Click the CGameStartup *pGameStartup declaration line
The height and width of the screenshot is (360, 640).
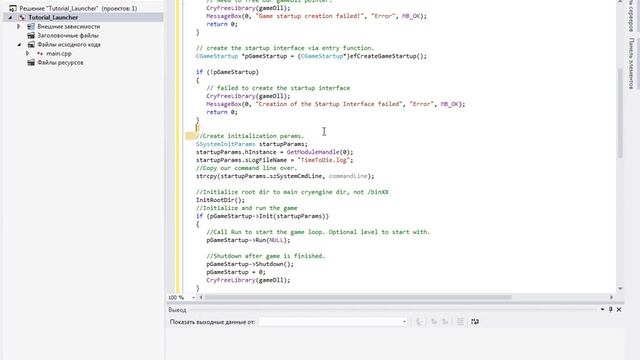click(x=311, y=56)
